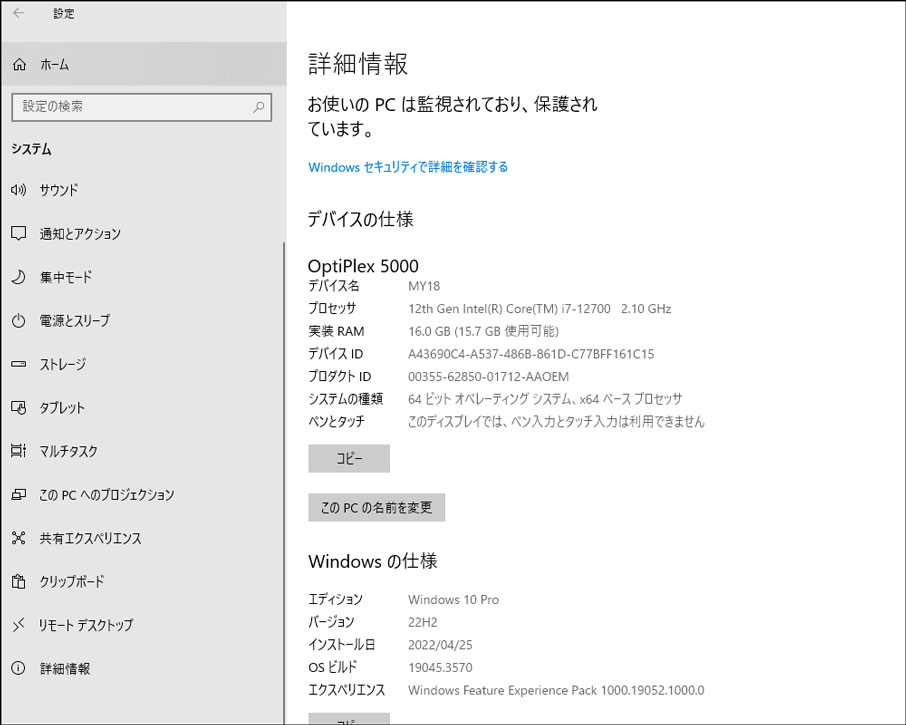The width and height of the screenshot is (906, 725).
Task: Click the projection icon for この PC へのプロジェクション
Action: [18, 495]
